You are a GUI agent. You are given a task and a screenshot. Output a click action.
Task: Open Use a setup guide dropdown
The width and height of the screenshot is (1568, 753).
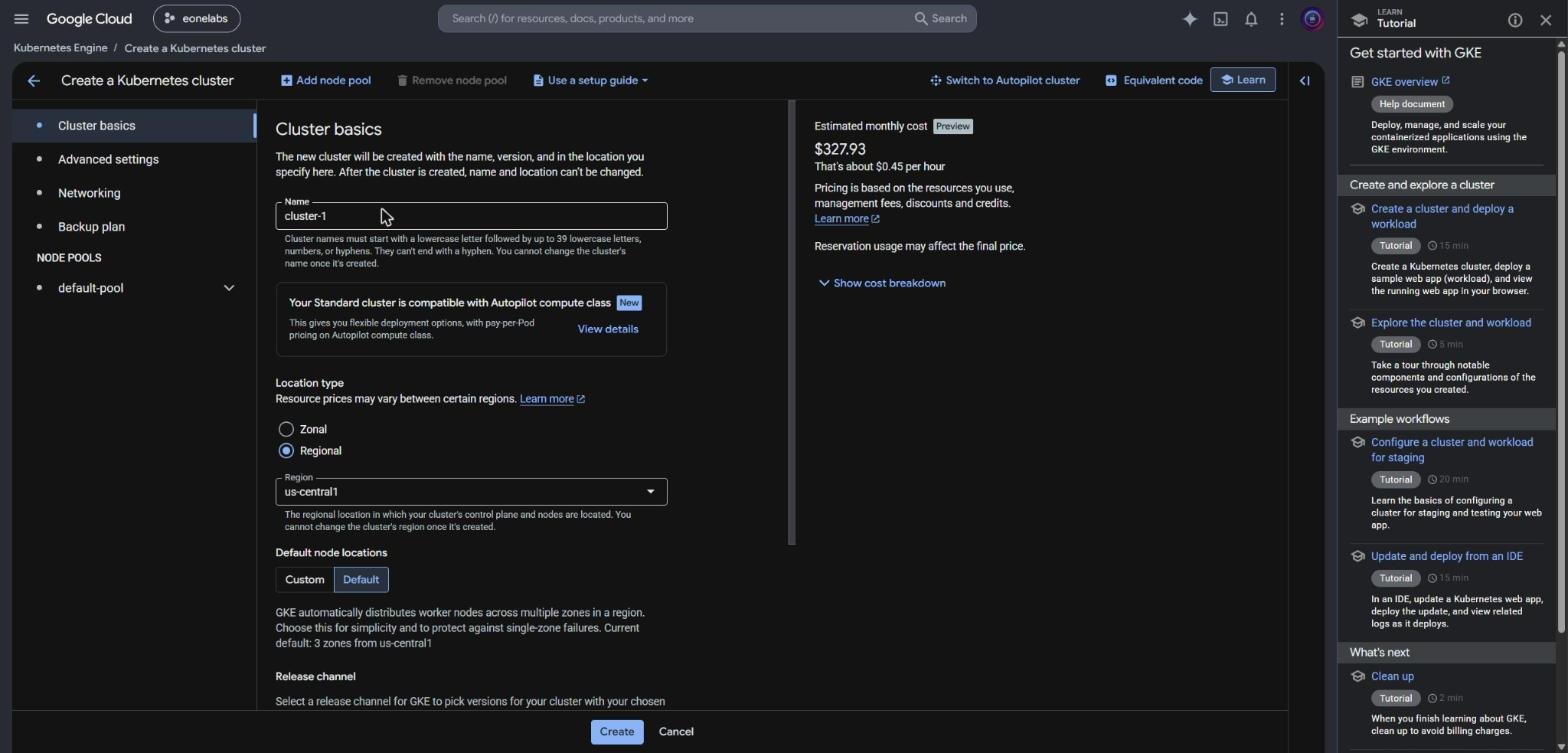[x=590, y=80]
